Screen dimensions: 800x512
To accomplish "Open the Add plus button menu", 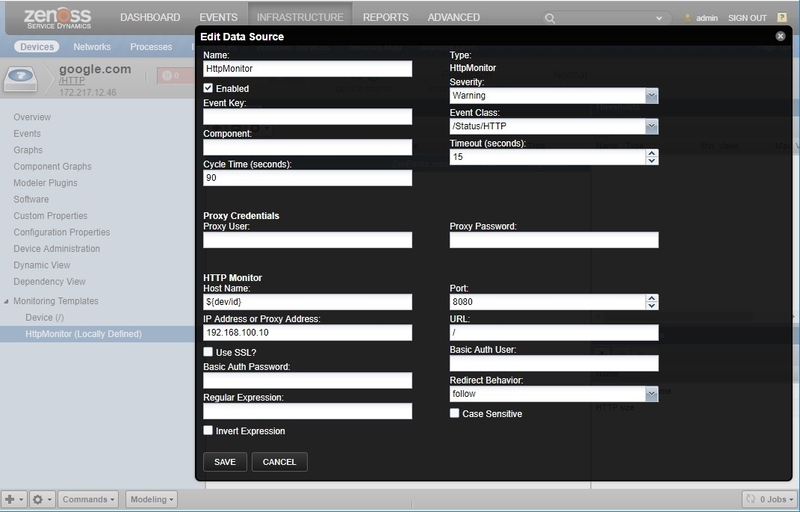I will (14, 499).
